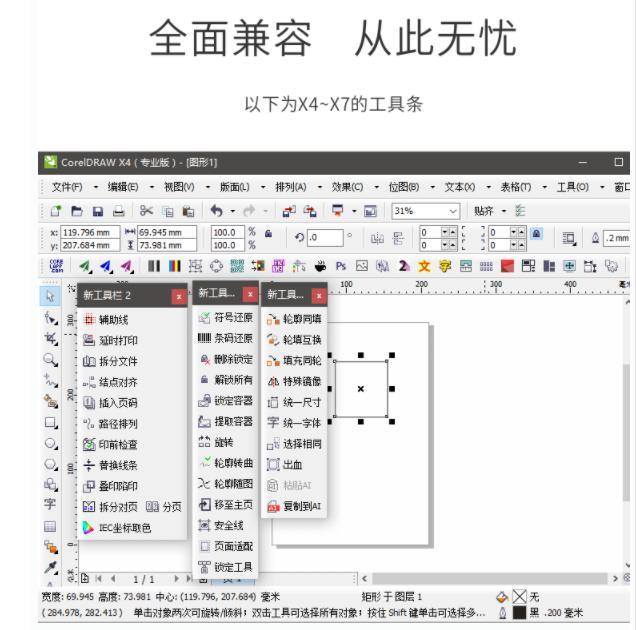Open the 编辑(E) menu
636x630 pixels.
[x=123, y=187]
